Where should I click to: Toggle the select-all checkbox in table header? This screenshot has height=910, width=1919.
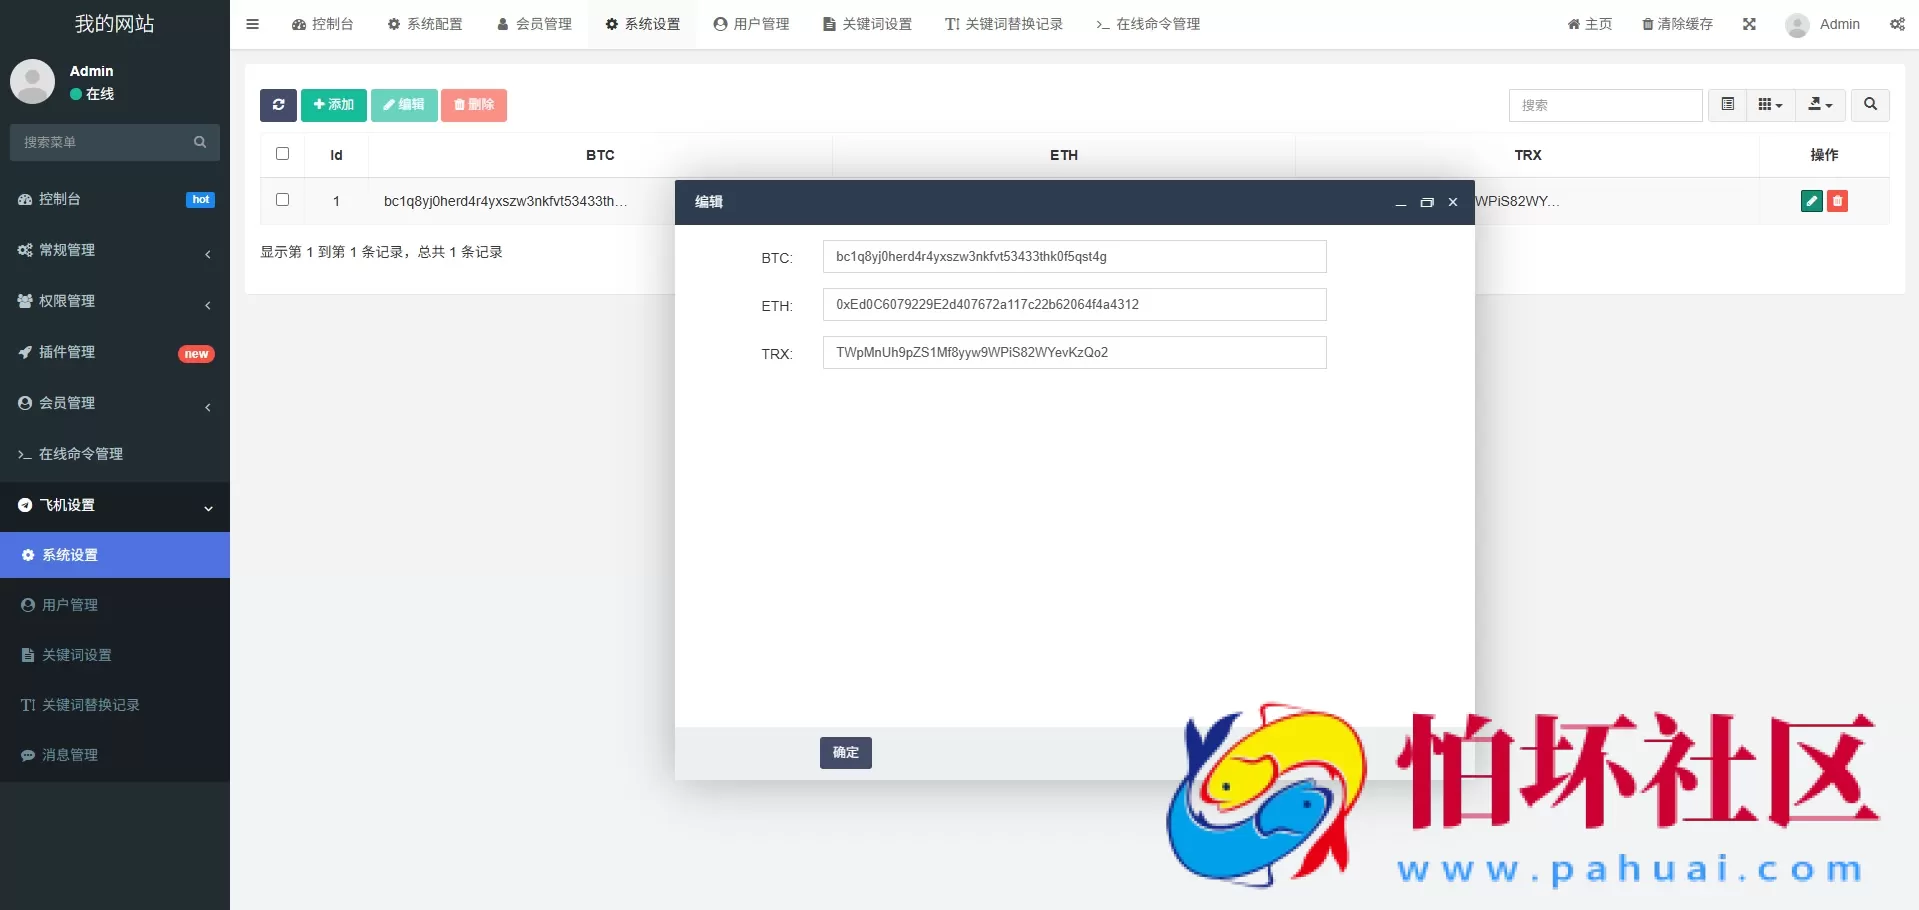tap(282, 154)
